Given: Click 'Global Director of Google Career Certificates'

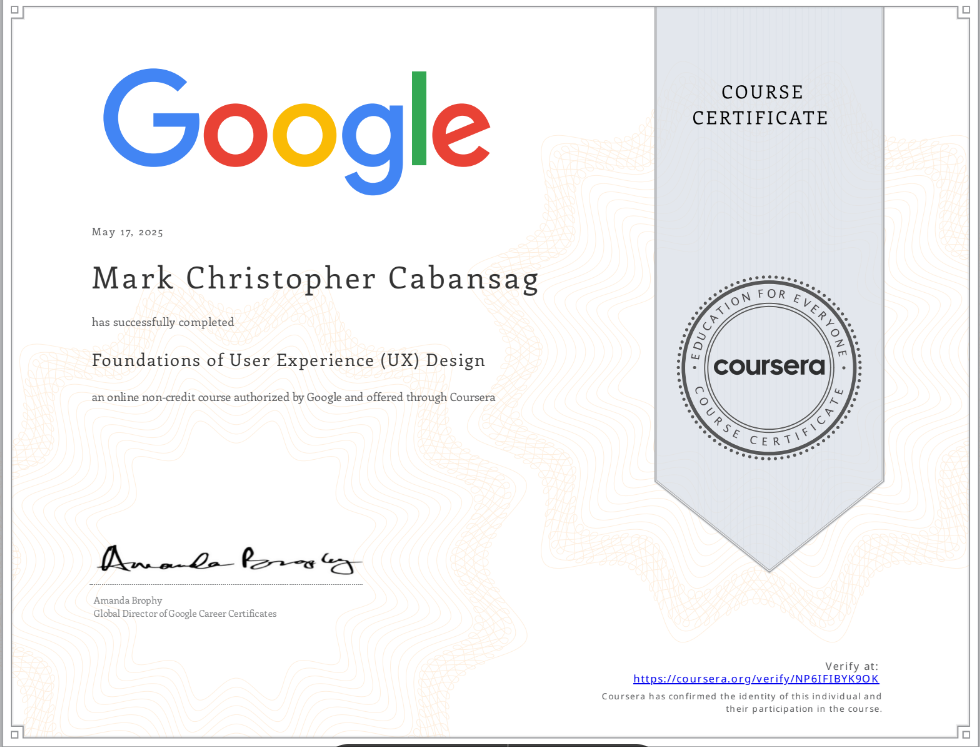Looking at the screenshot, I should 185,614.
